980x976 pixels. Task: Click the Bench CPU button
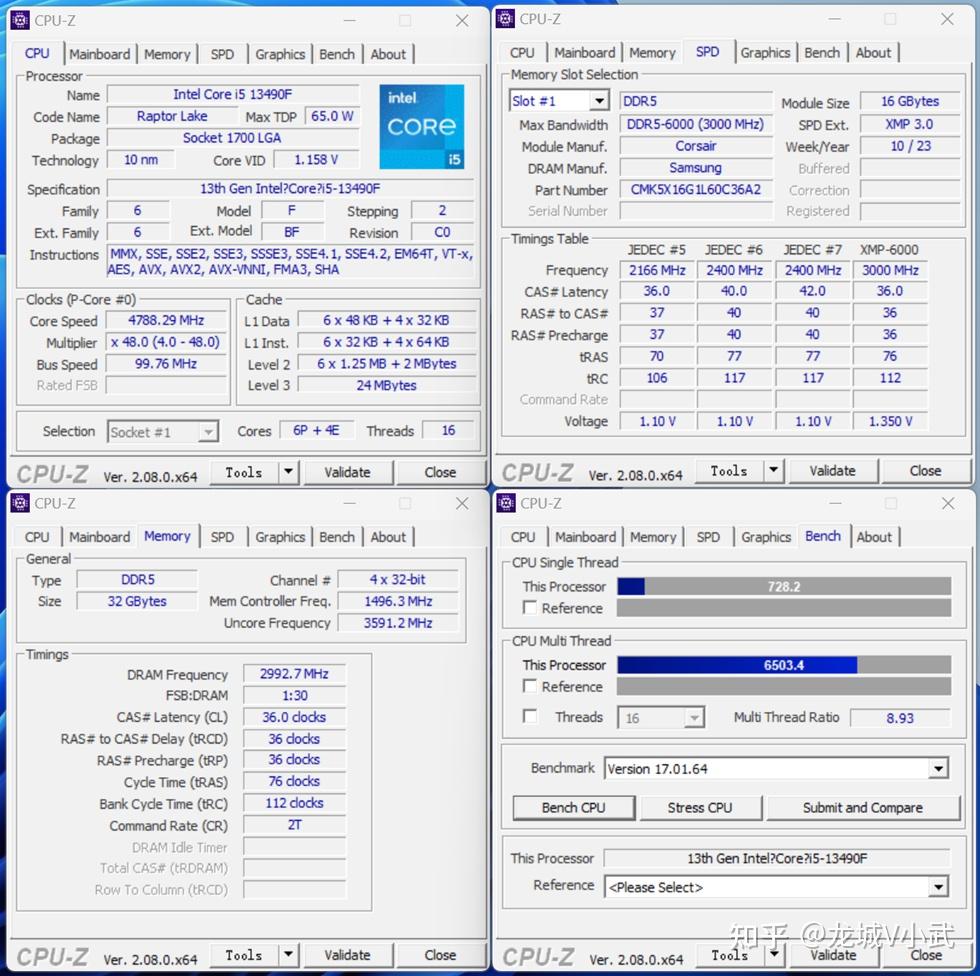pos(573,808)
